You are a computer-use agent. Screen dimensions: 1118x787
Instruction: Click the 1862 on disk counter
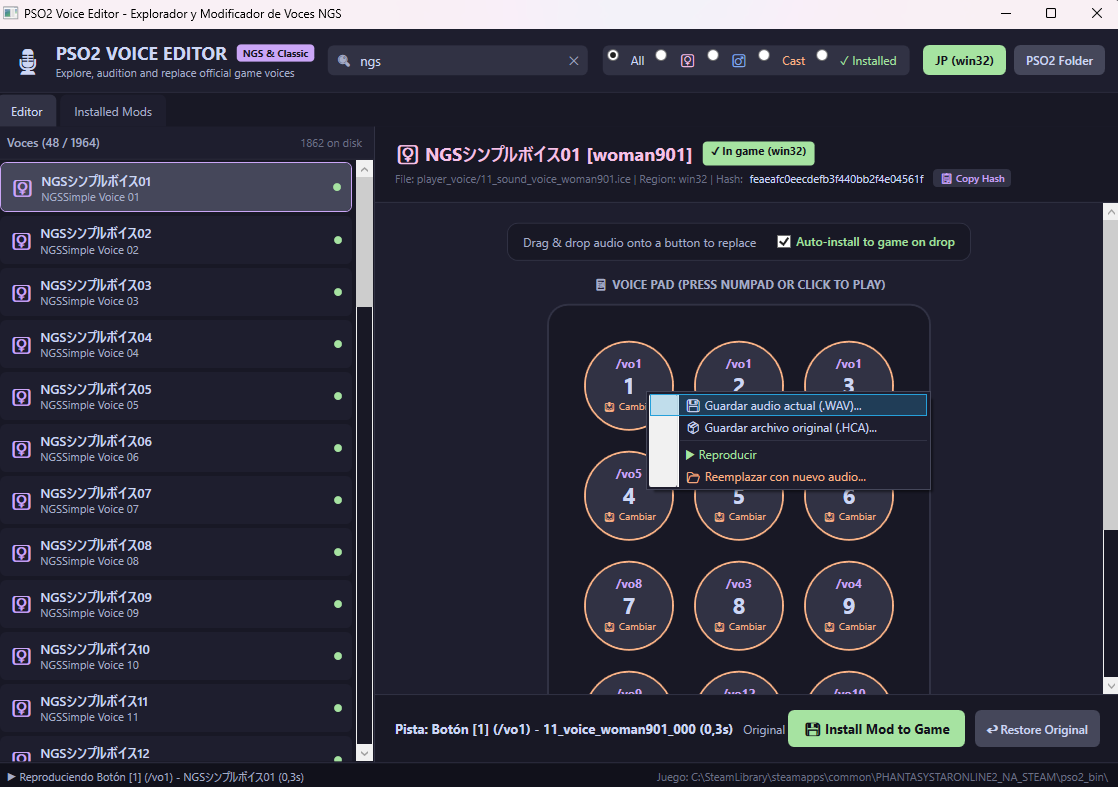(x=331, y=143)
